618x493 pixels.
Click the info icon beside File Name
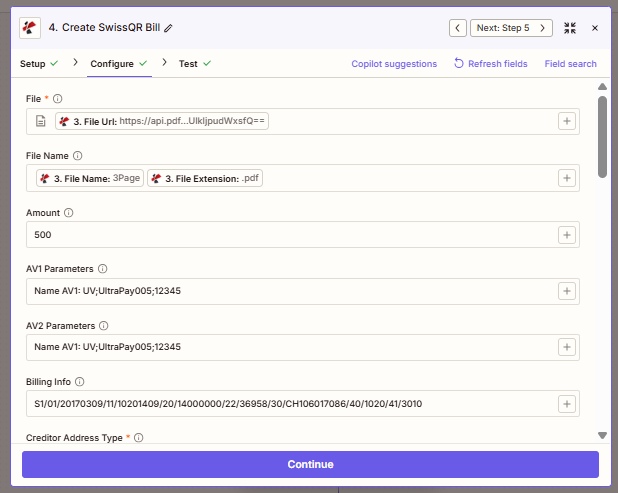coord(78,156)
